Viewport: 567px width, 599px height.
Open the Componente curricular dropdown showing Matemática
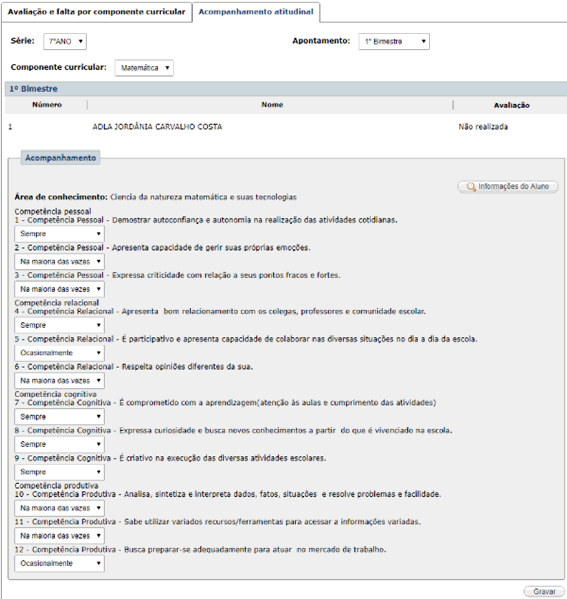coord(144,68)
